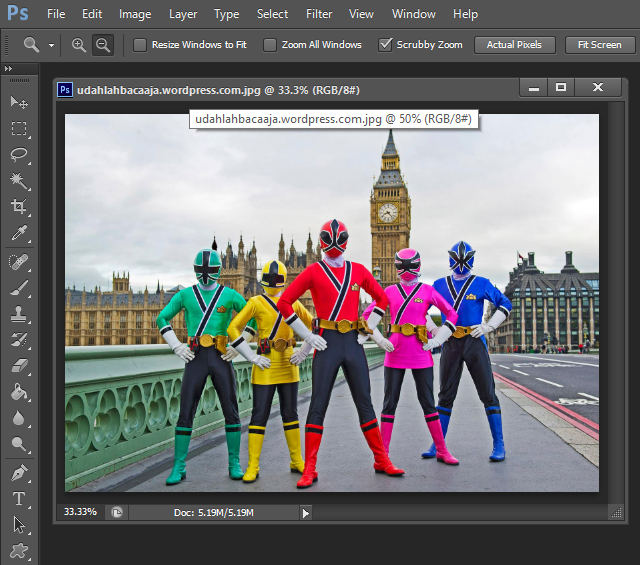
Task: Open the File menu
Action: [x=56, y=14]
